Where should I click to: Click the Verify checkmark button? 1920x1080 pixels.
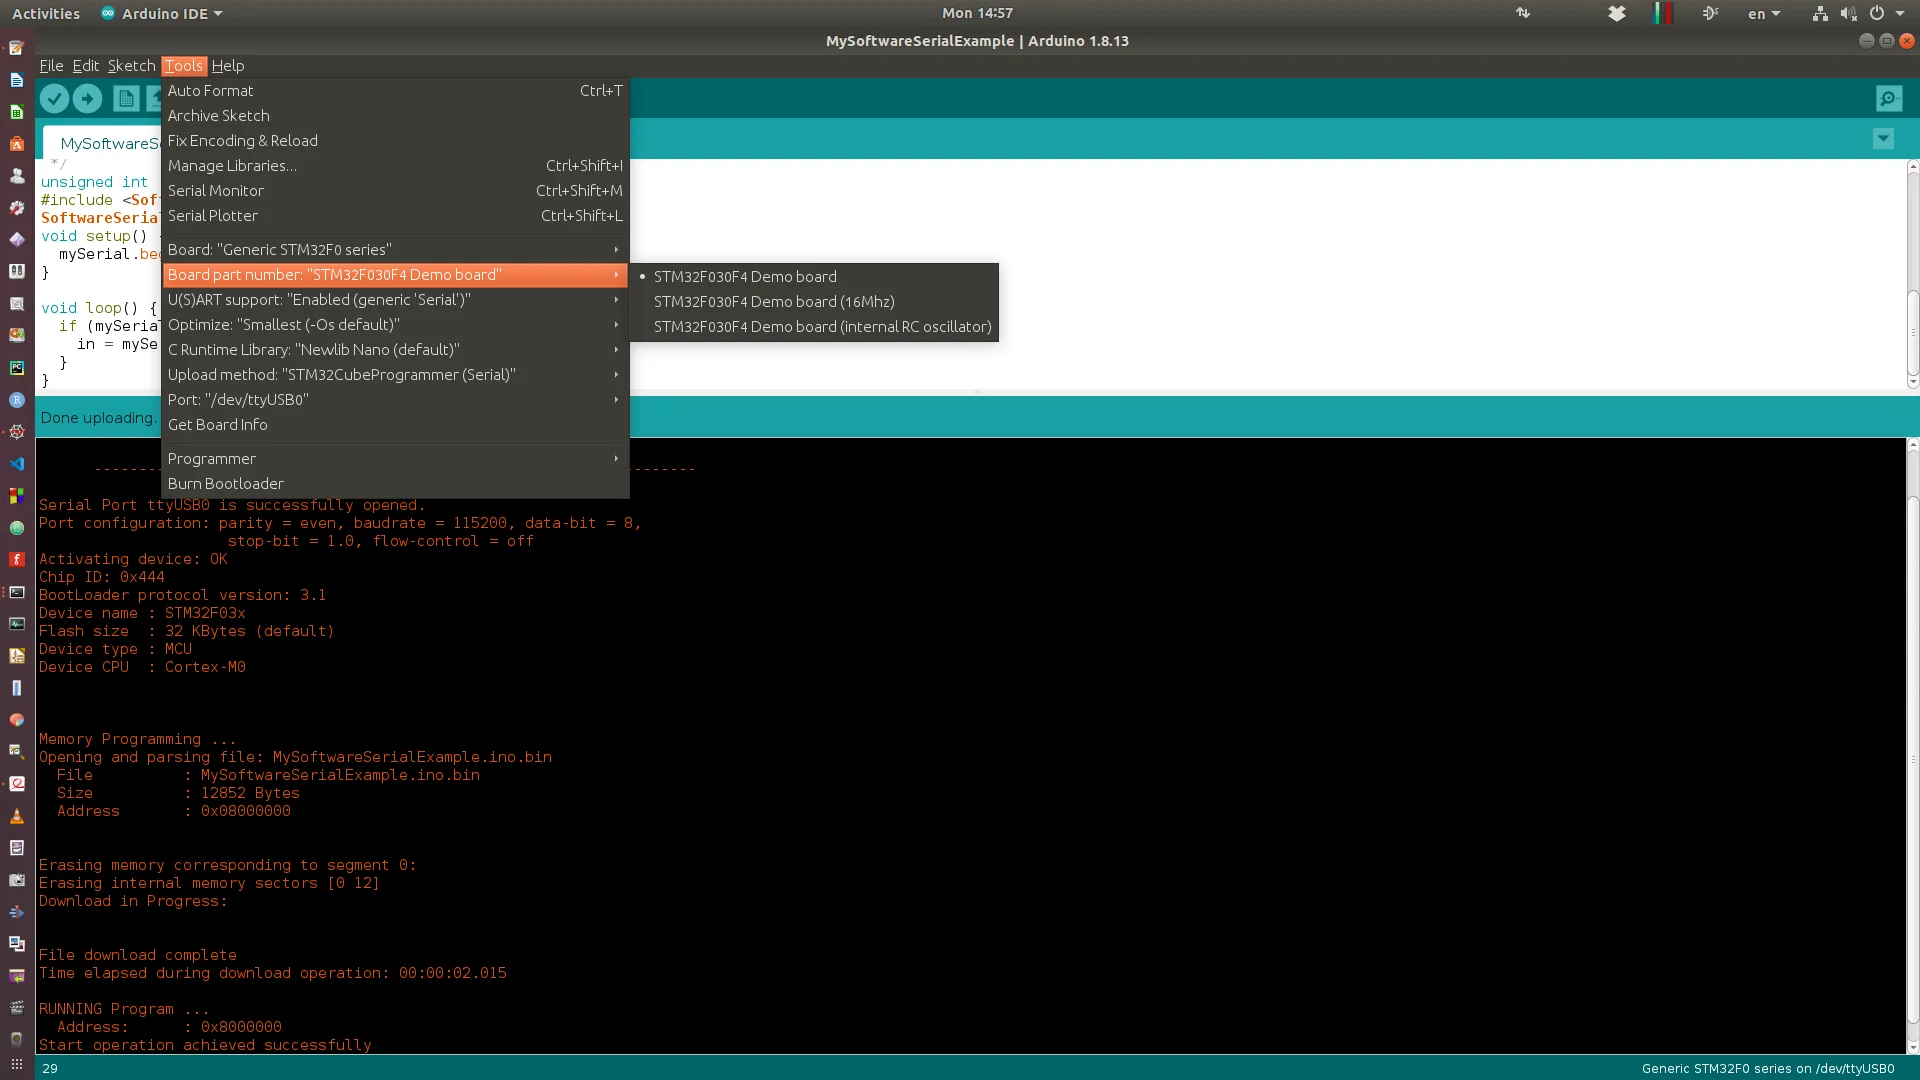[54, 98]
